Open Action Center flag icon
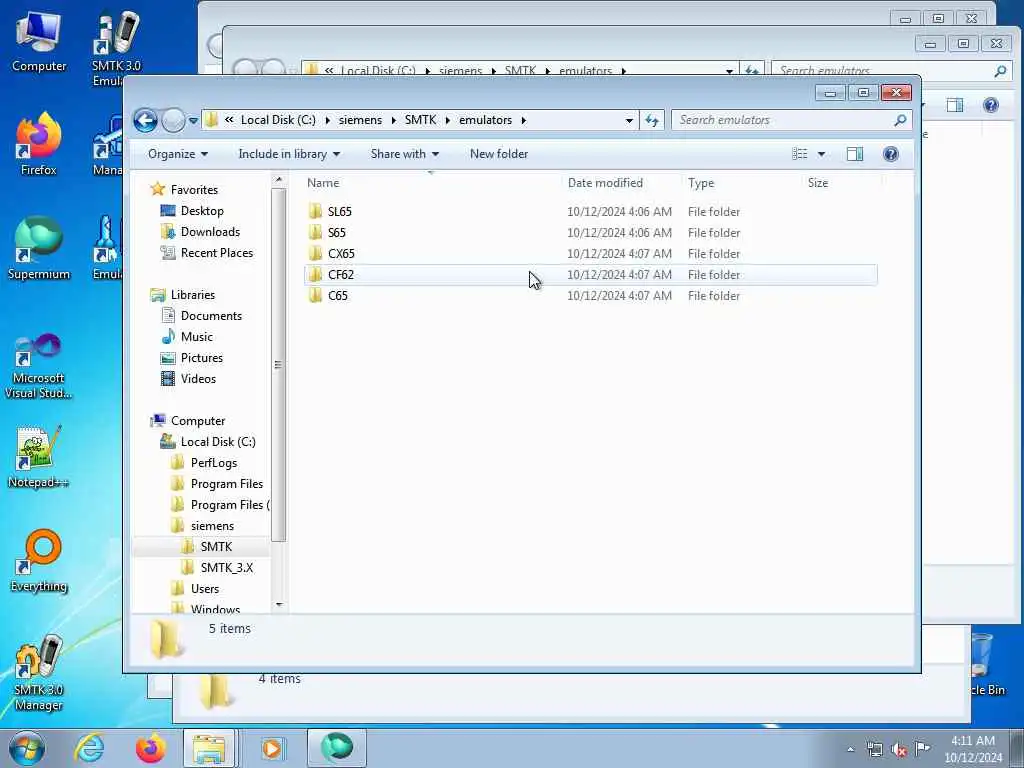 922,748
